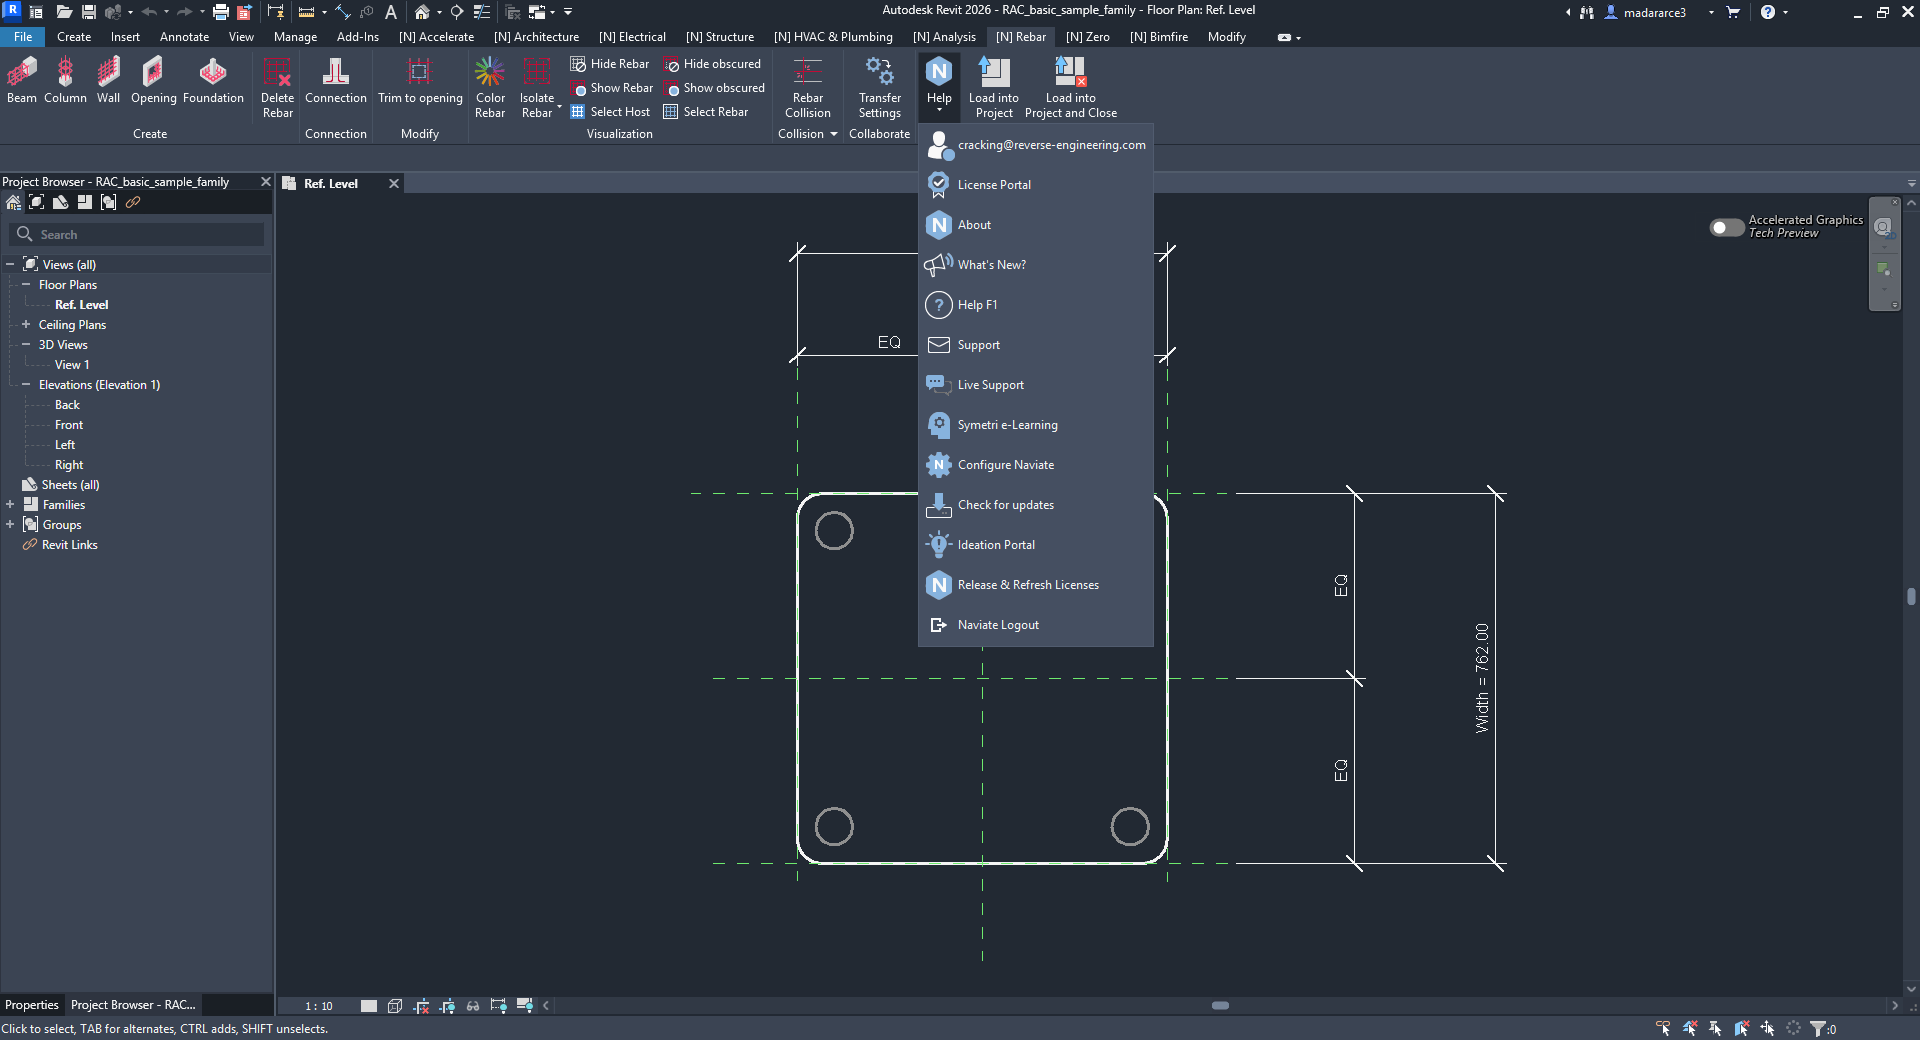
Task: Toggle Show obscured rebar option
Action: (715, 88)
